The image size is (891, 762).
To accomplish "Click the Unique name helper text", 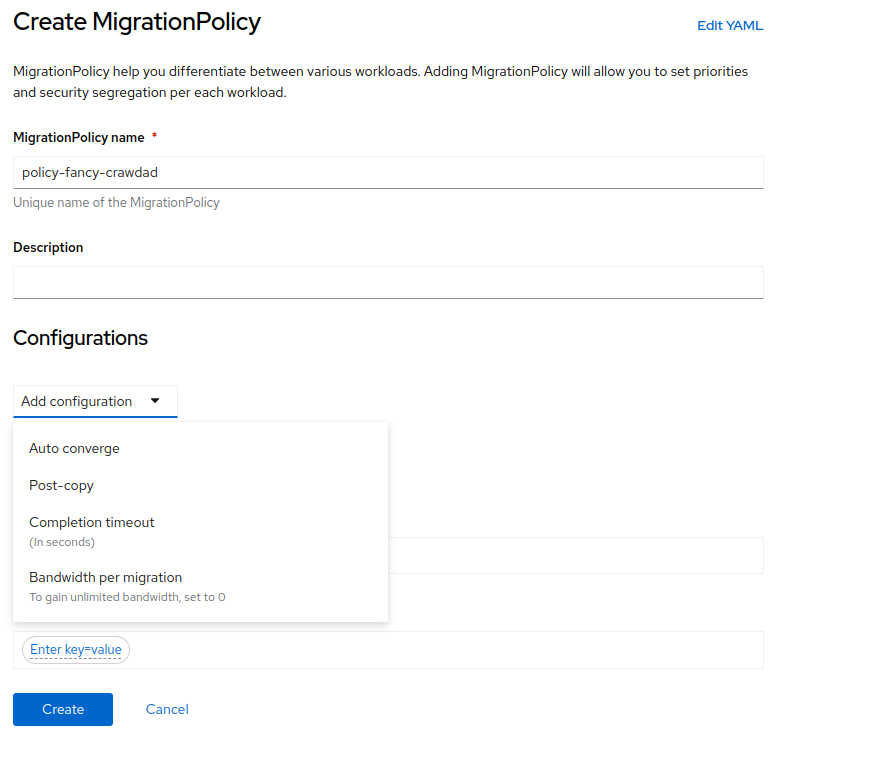I will coord(116,202).
